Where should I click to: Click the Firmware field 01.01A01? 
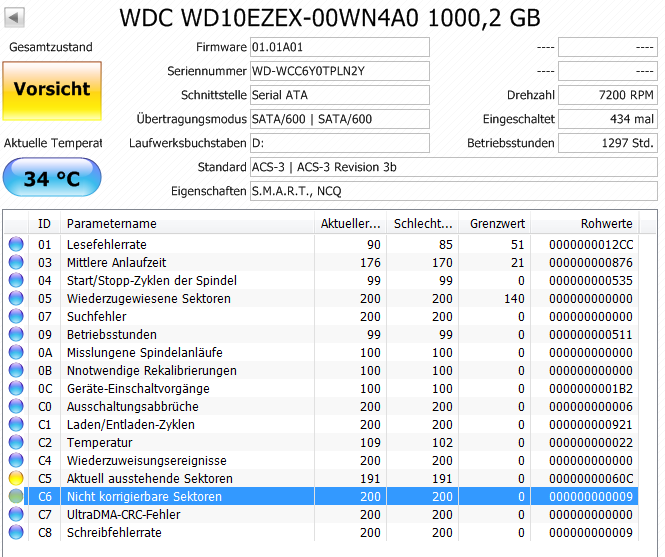pos(340,47)
